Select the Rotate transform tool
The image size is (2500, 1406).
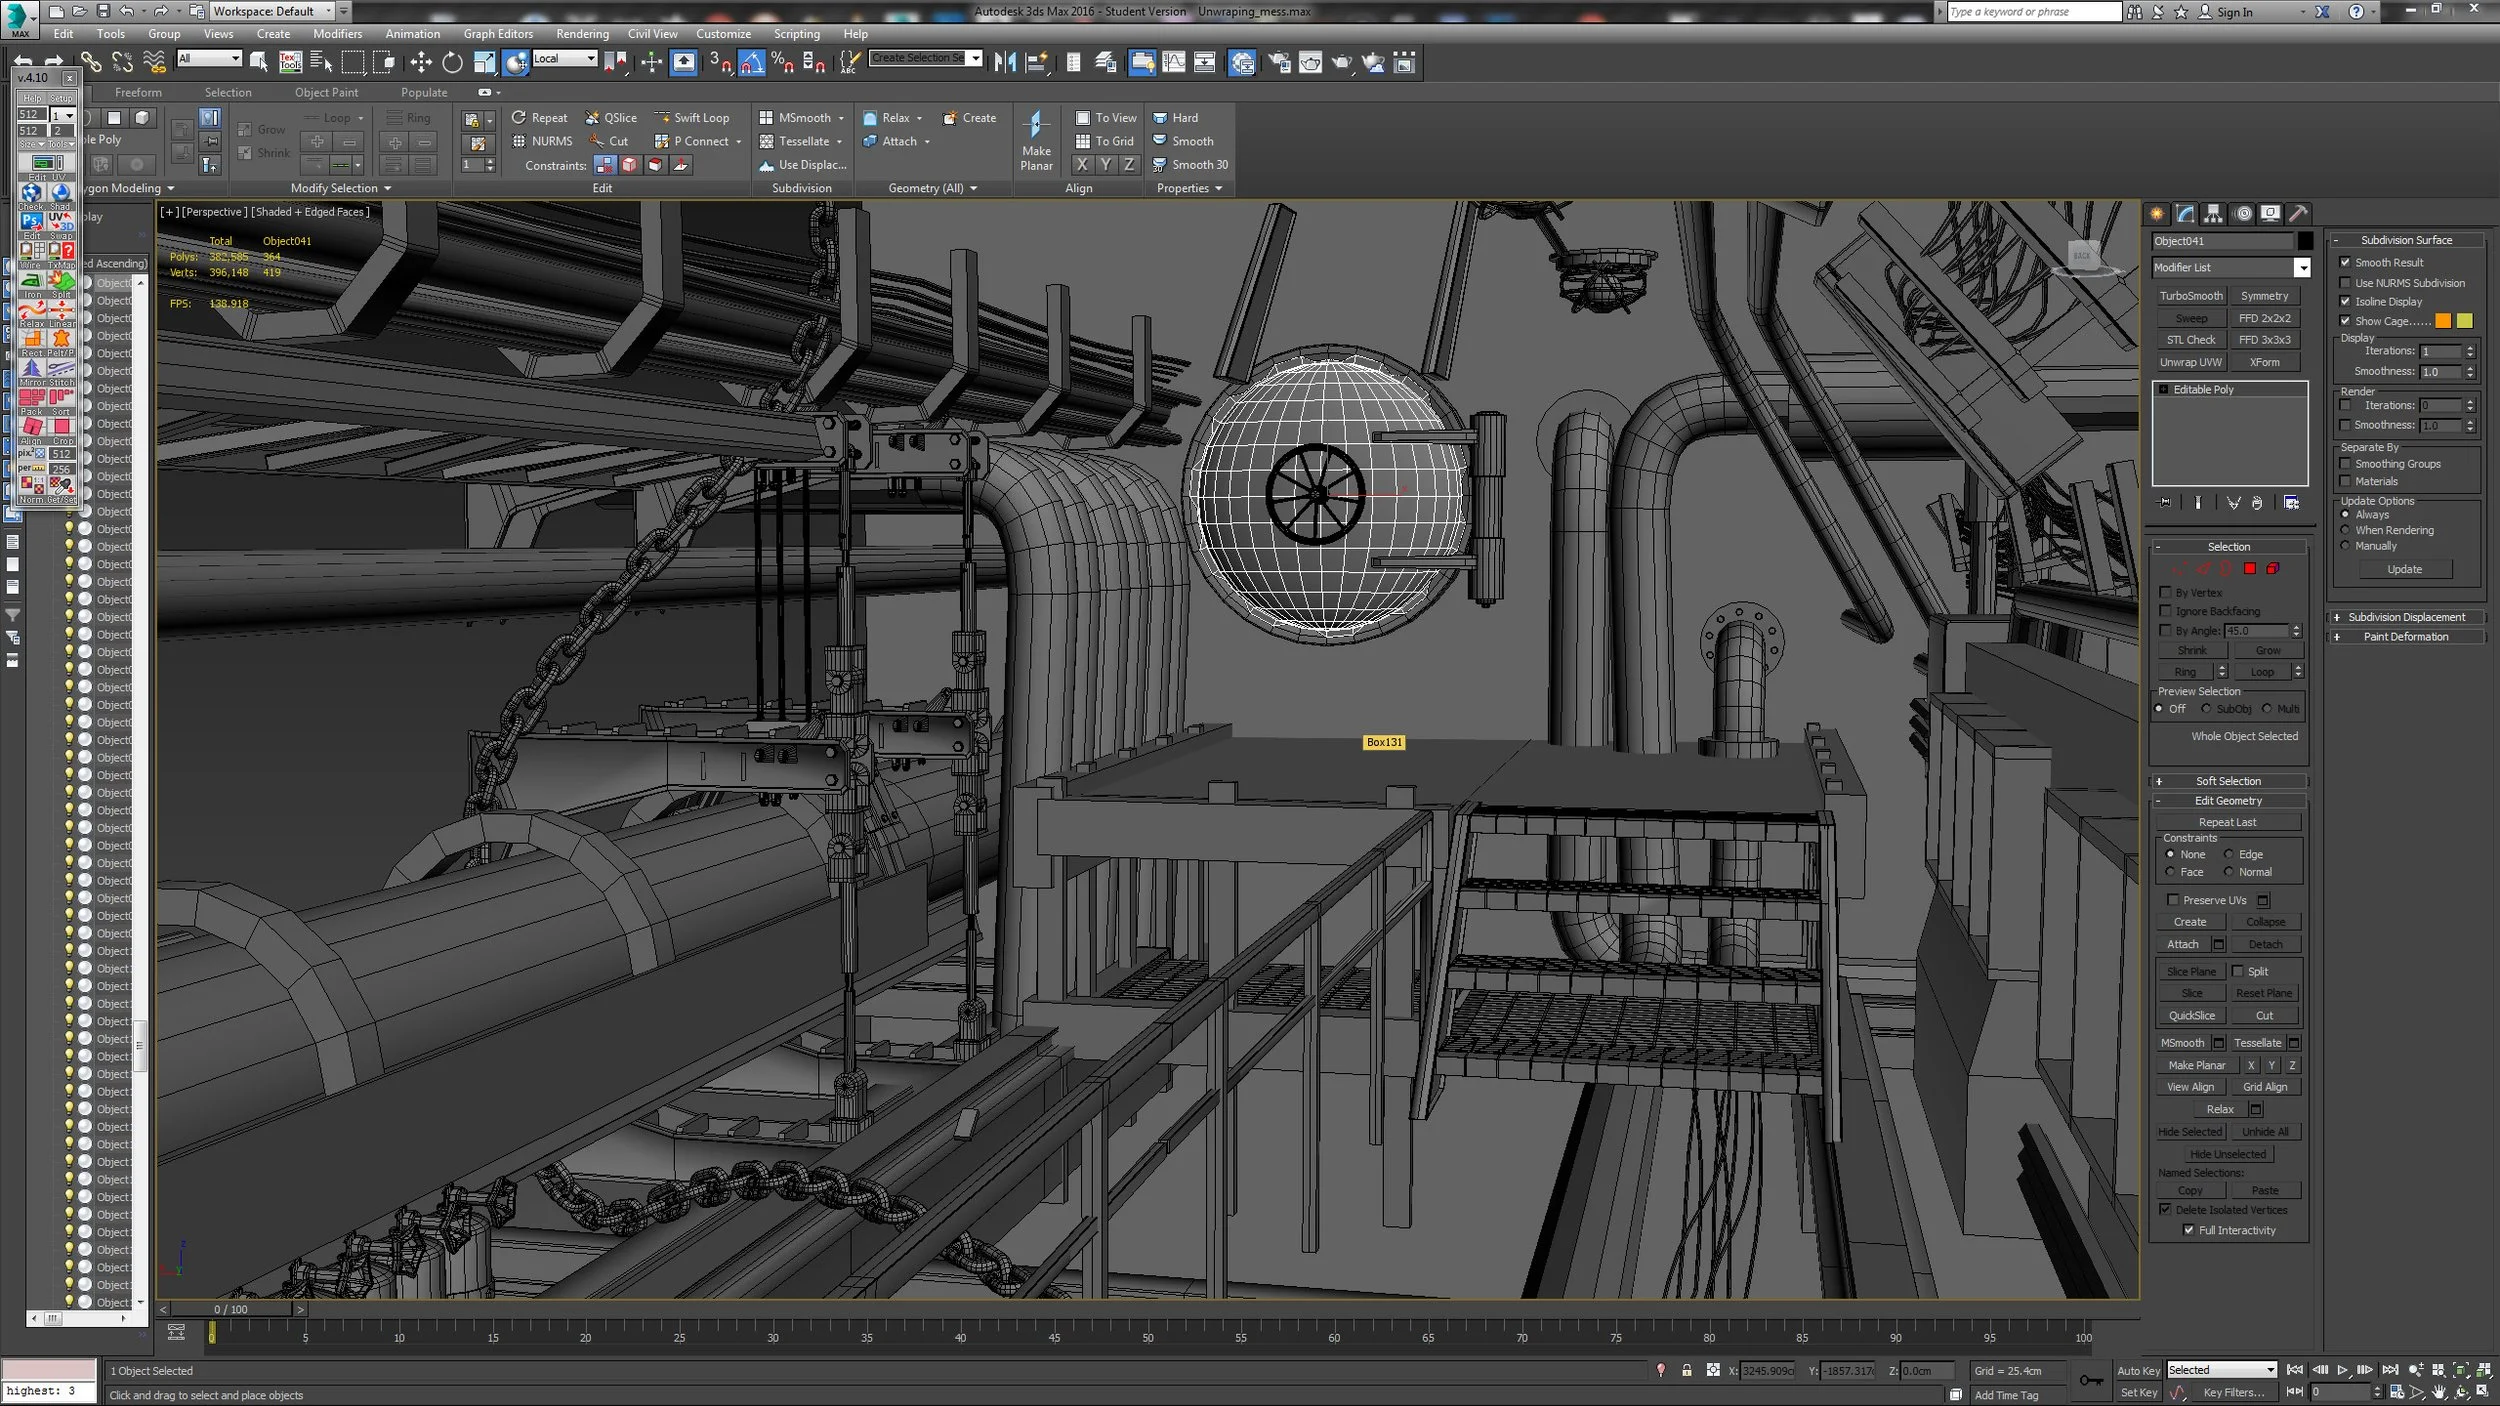tap(452, 63)
